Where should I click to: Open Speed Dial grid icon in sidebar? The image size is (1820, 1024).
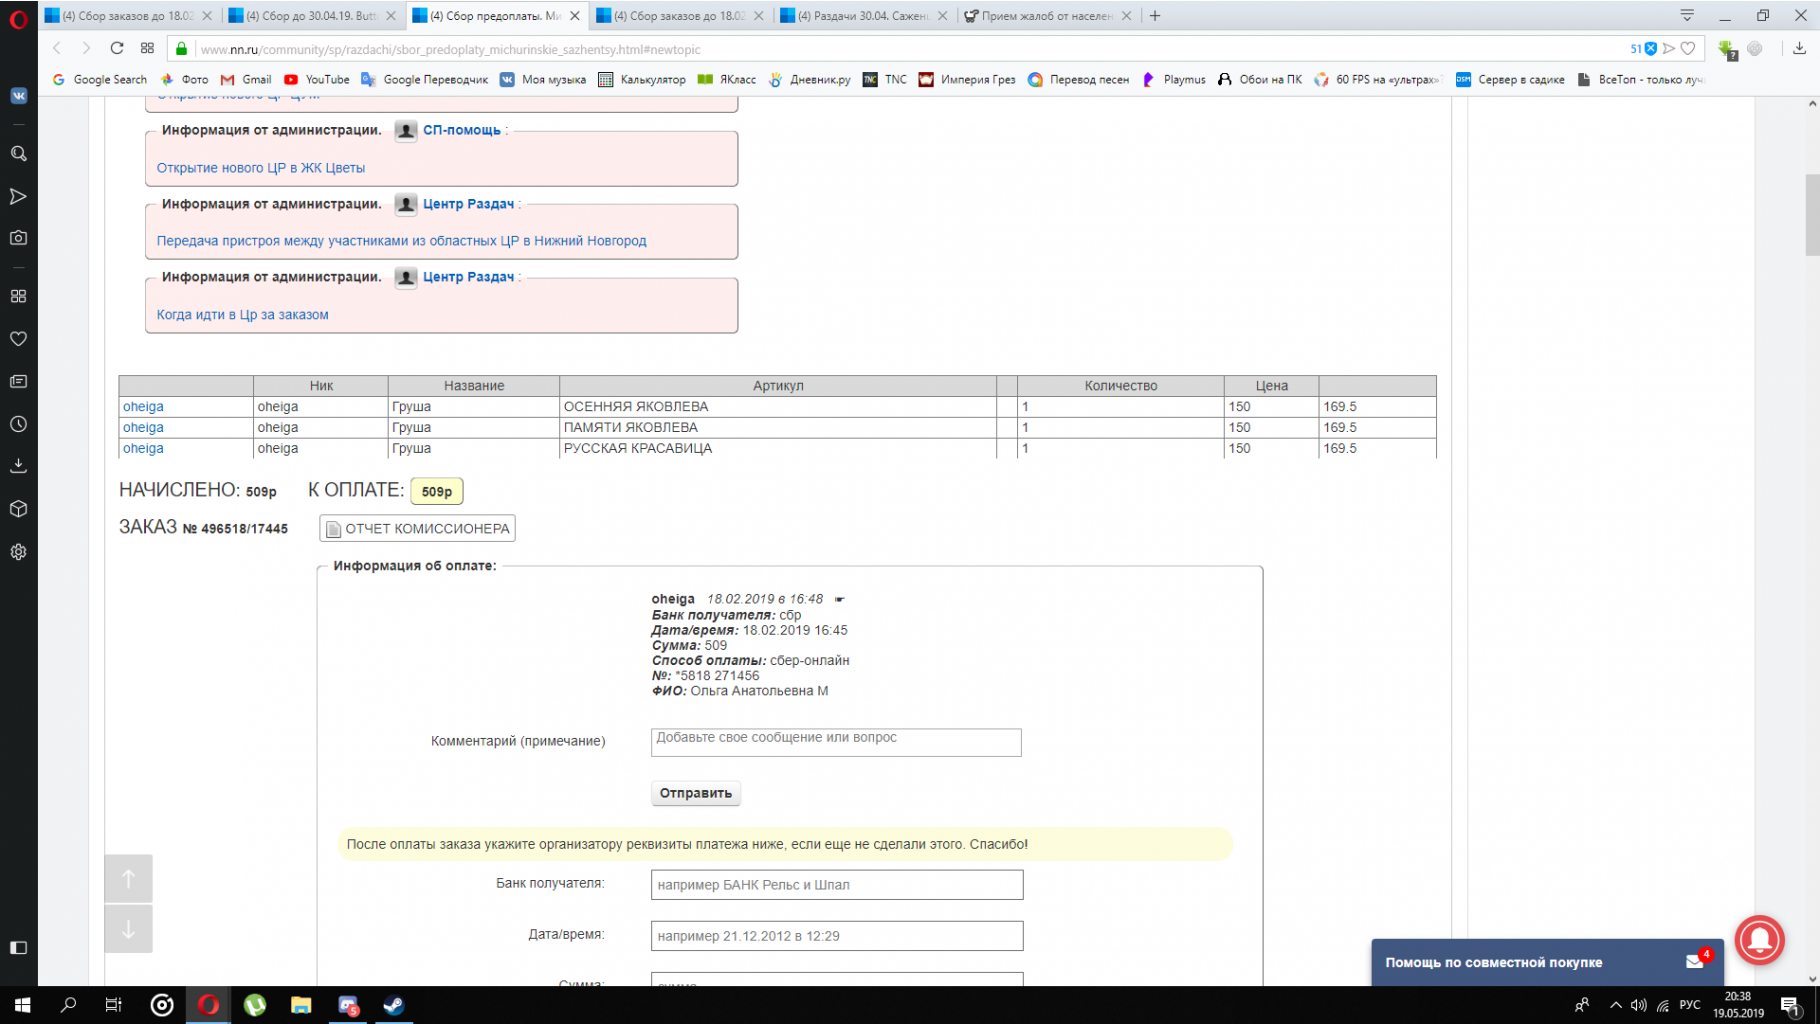(x=18, y=296)
